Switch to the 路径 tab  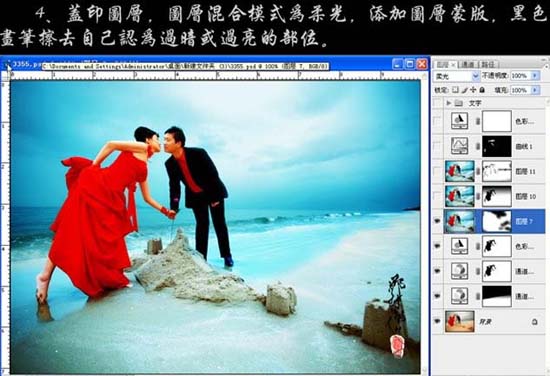(x=488, y=65)
